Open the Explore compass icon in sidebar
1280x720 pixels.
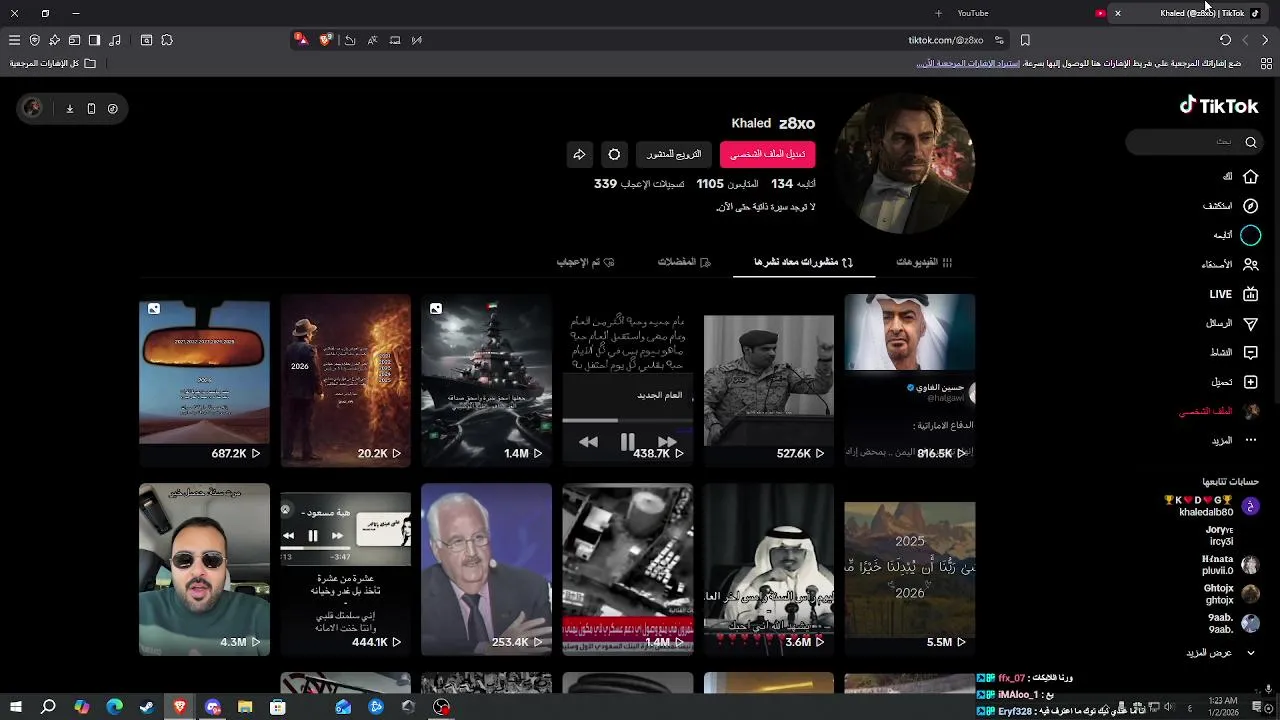pos(1250,206)
